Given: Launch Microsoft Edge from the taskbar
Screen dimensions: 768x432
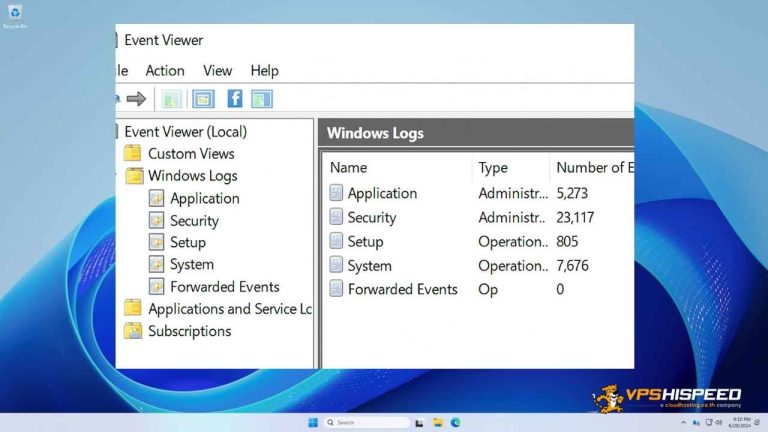Looking at the screenshot, I should (456, 422).
